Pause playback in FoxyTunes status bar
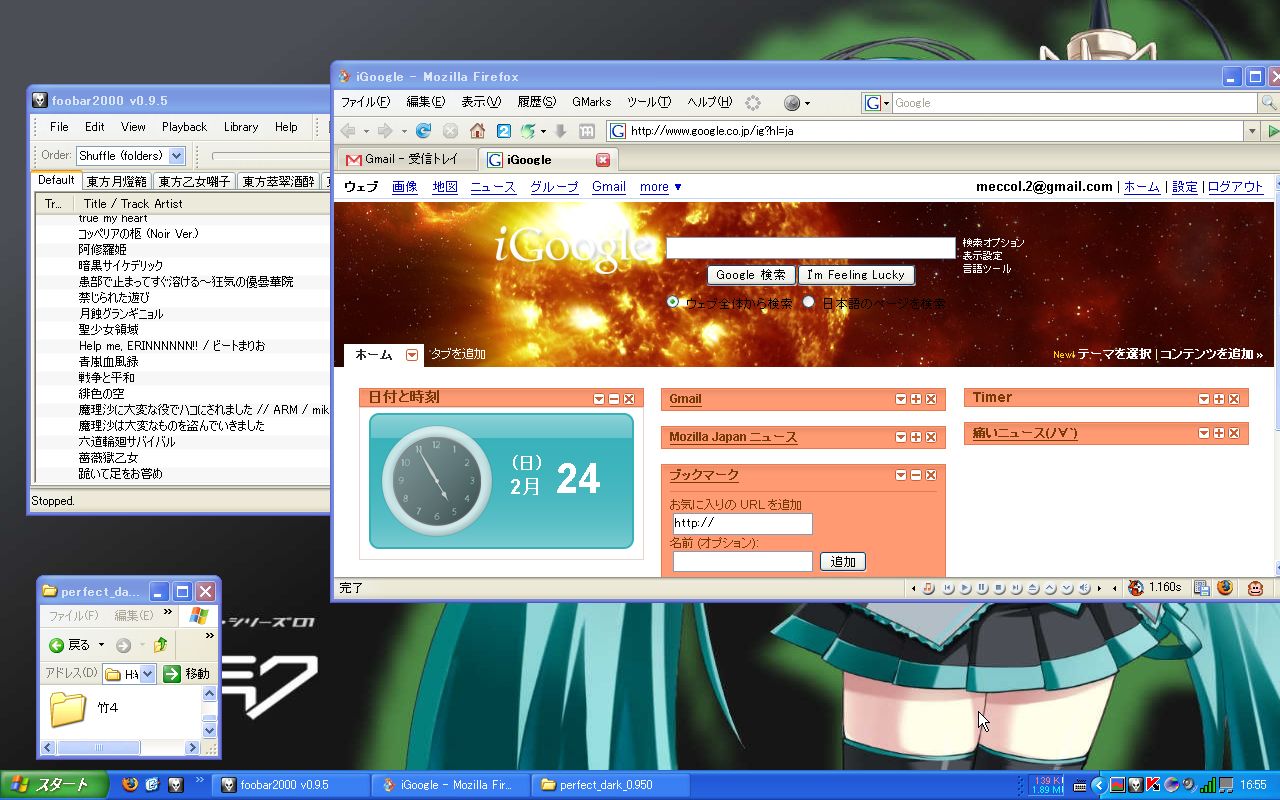The height and width of the screenshot is (800, 1280). click(x=983, y=588)
